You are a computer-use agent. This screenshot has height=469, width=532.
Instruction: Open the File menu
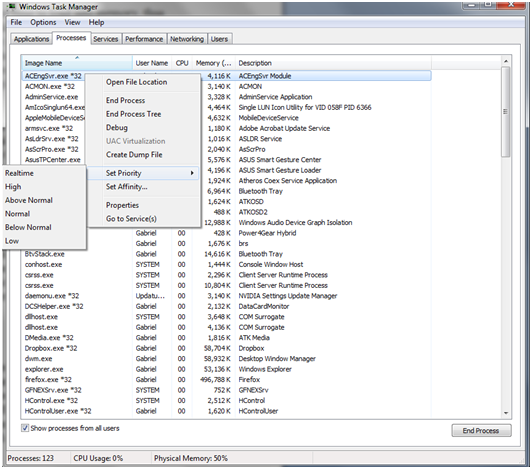pos(16,22)
